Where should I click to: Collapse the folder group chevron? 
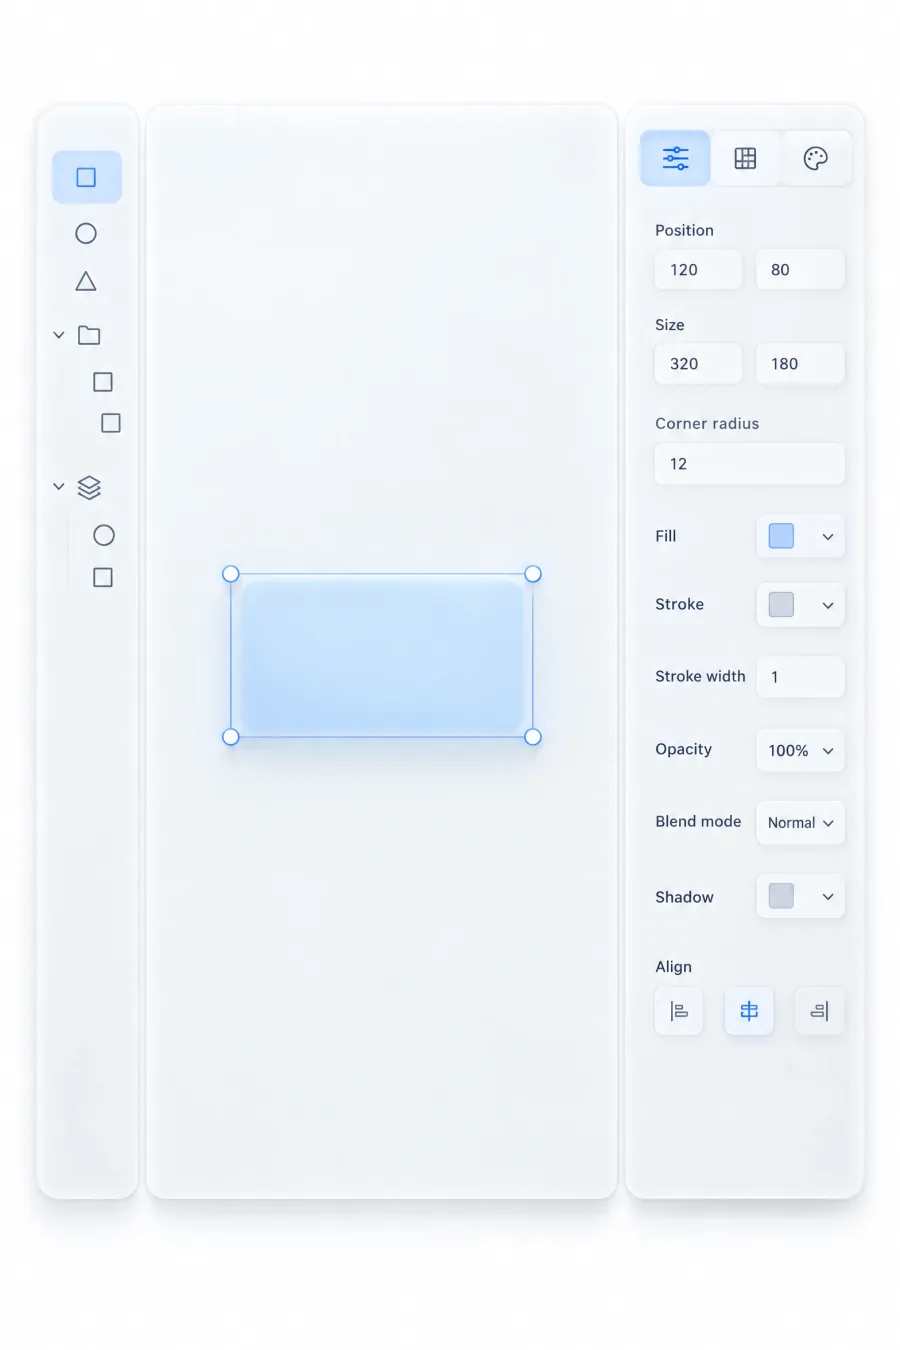click(59, 335)
